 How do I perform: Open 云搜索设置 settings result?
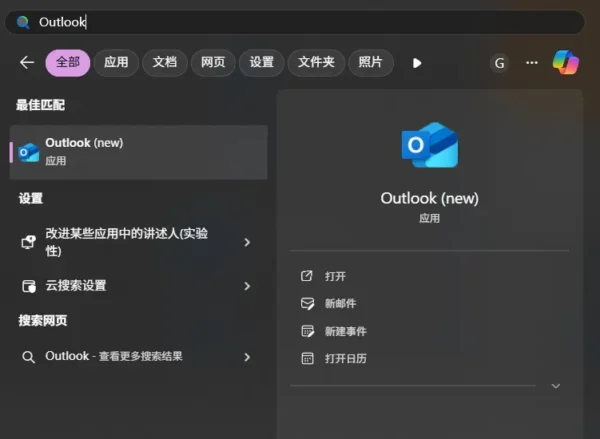pos(139,286)
